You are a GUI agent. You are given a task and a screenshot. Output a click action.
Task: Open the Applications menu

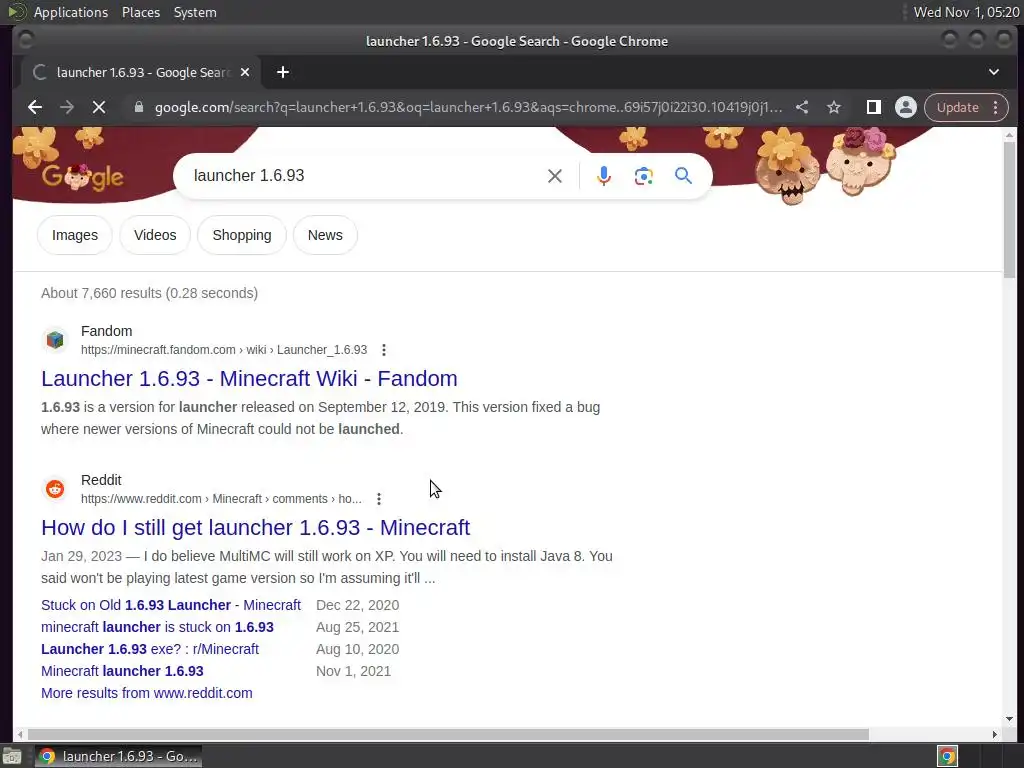pos(71,12)
